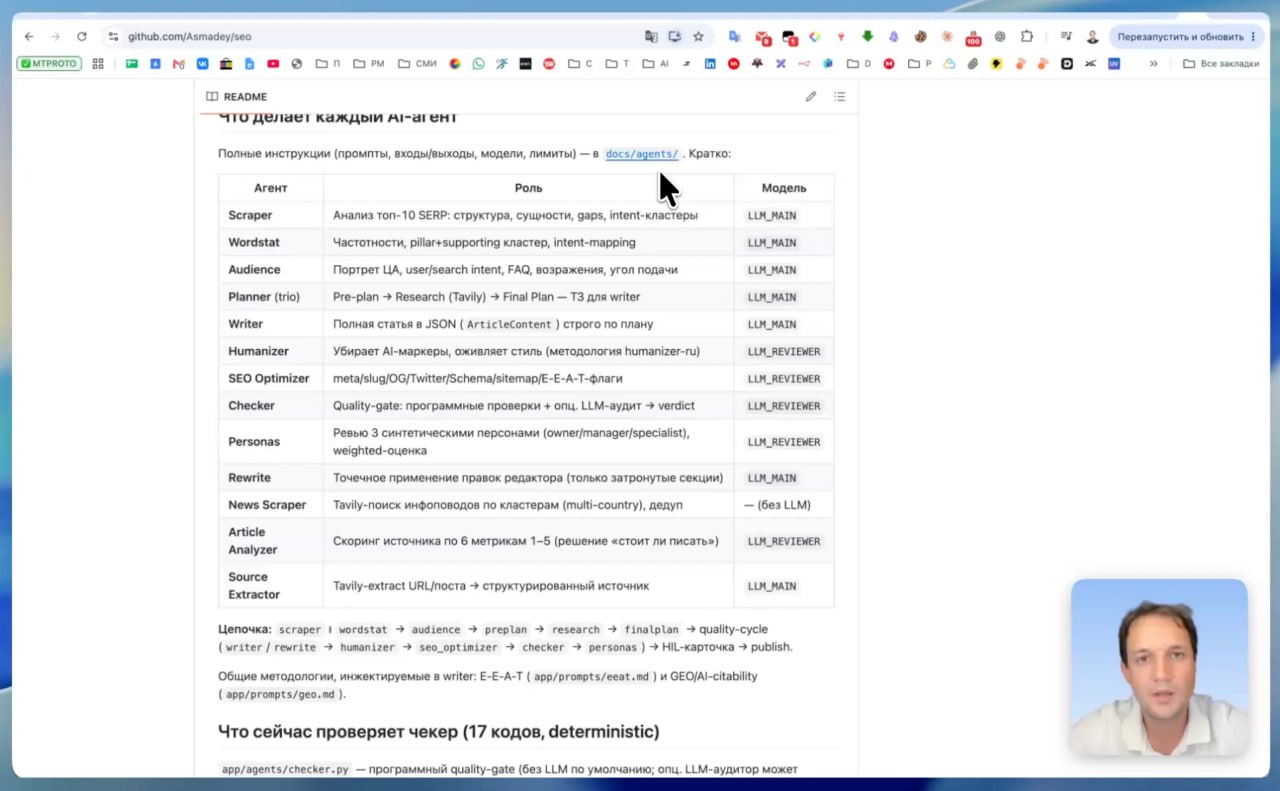
Task: Open the LinkedIn bookmark icon
Action: (710, 63)
